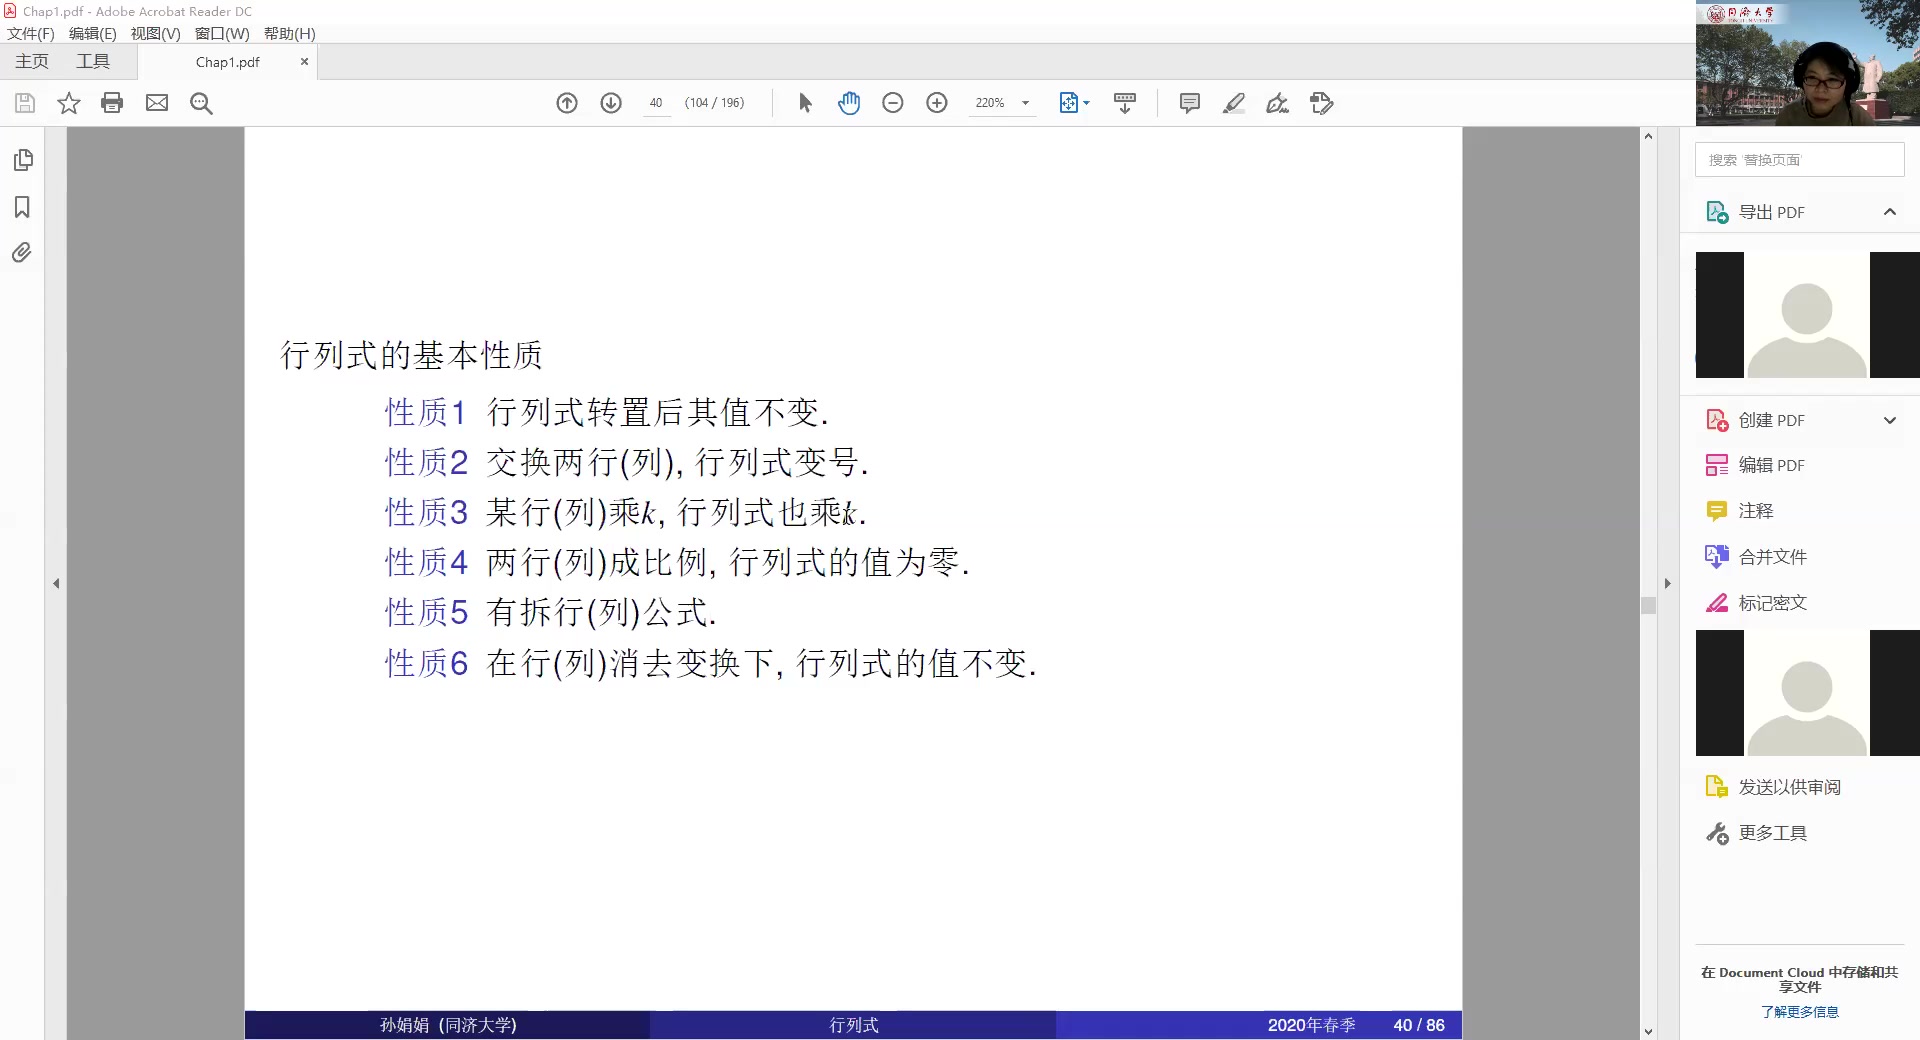Viewport: 1920px width, 1040px height.
Task: Open the 窗口(W) menu
Action: 222,33
